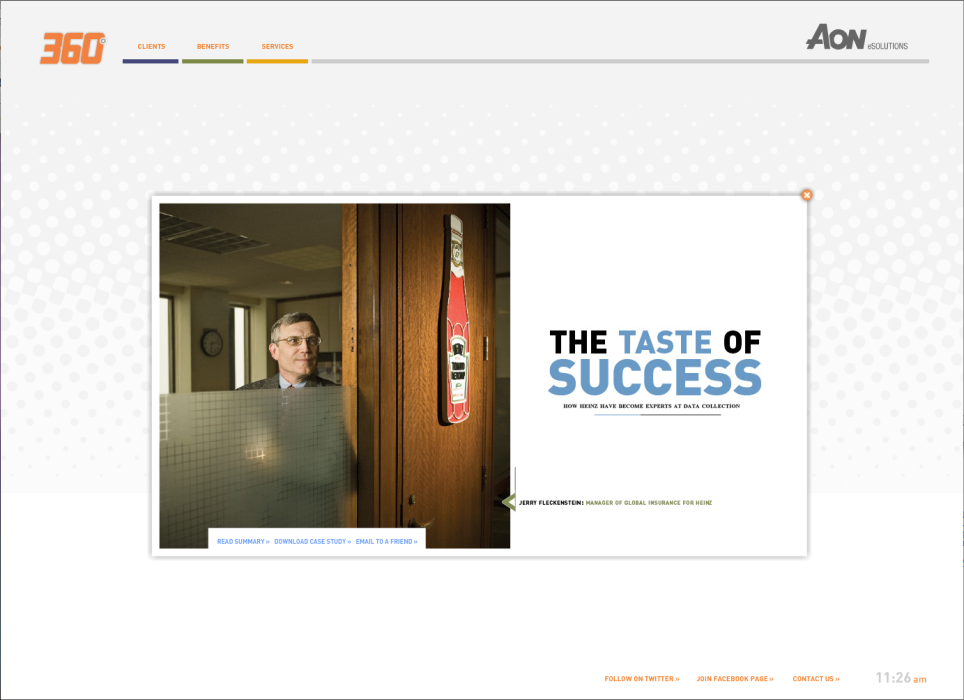Image resolution: width=964 pixels, height=700 pixels.
Task: Click the purple bar under Clients
Action: pos(150,61)
